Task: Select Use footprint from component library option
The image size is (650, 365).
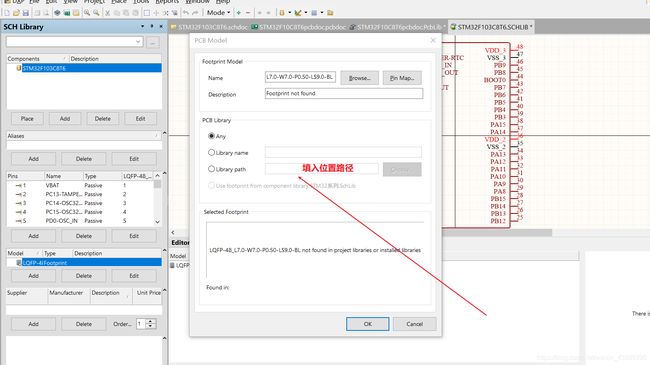Action: [x=211, y=185]
